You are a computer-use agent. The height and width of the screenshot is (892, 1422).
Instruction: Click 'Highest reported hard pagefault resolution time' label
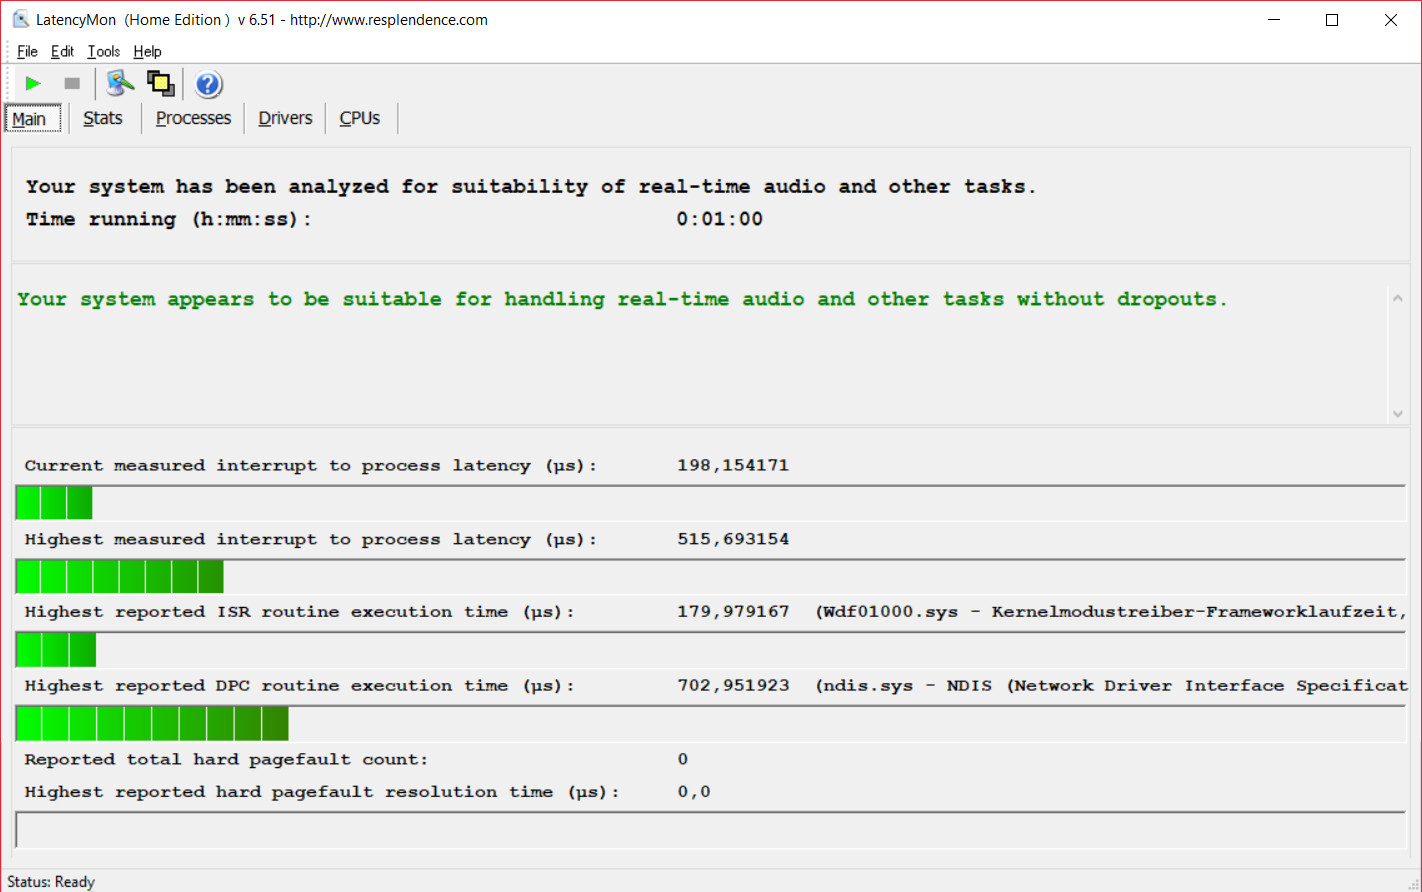coord(322,792)
